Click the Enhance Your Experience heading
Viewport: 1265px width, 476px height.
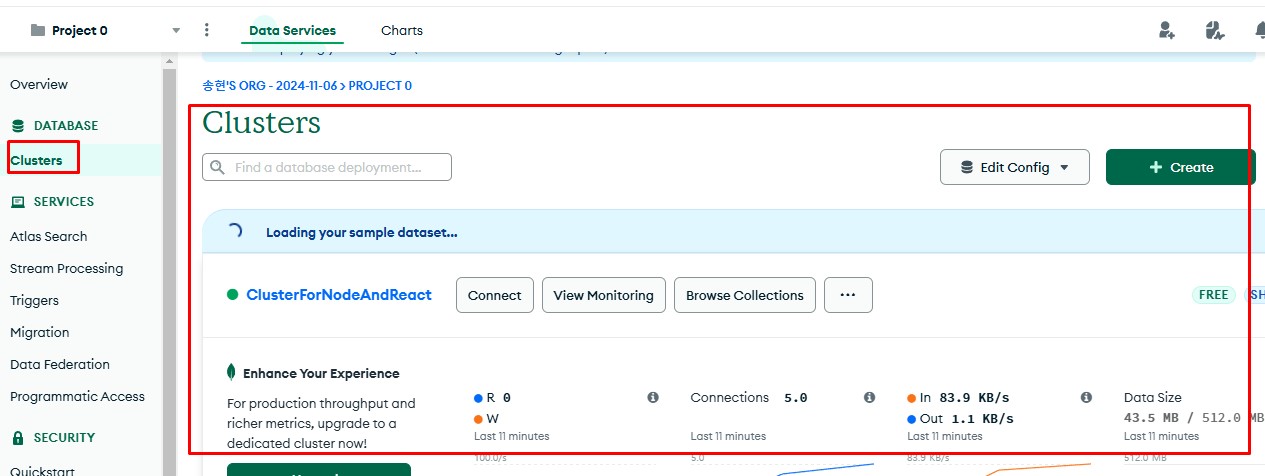click(321, 373)
